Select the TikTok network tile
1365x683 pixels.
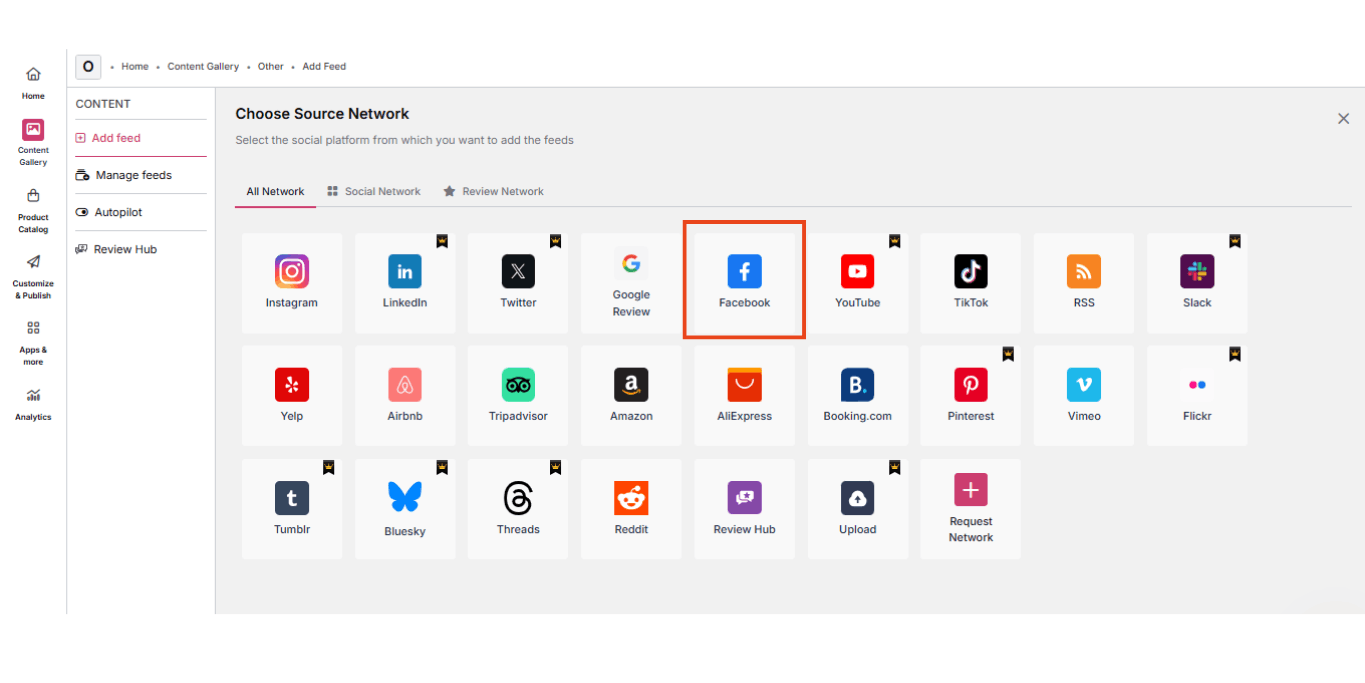(971, 283)
